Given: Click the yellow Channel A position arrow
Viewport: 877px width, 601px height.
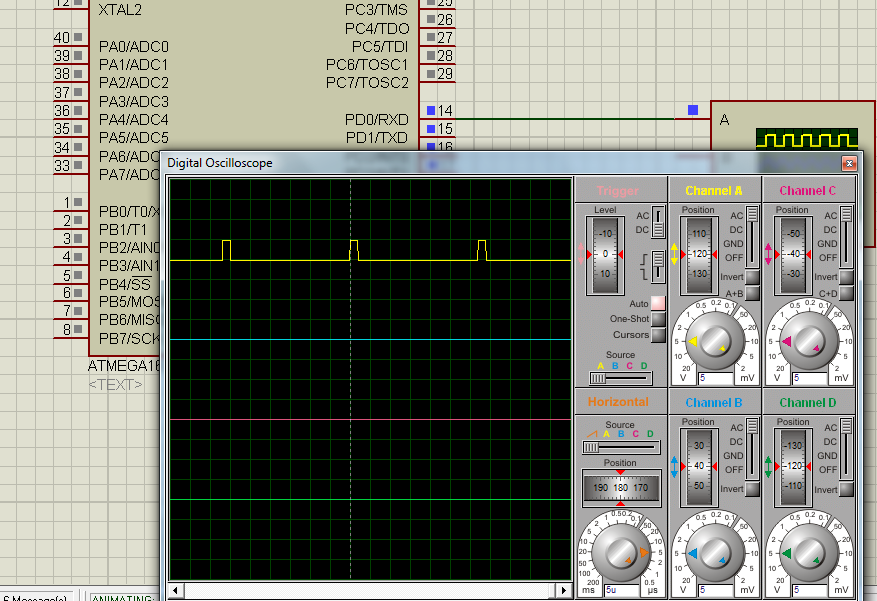Looking at the screenshot, I should point(675,254).
